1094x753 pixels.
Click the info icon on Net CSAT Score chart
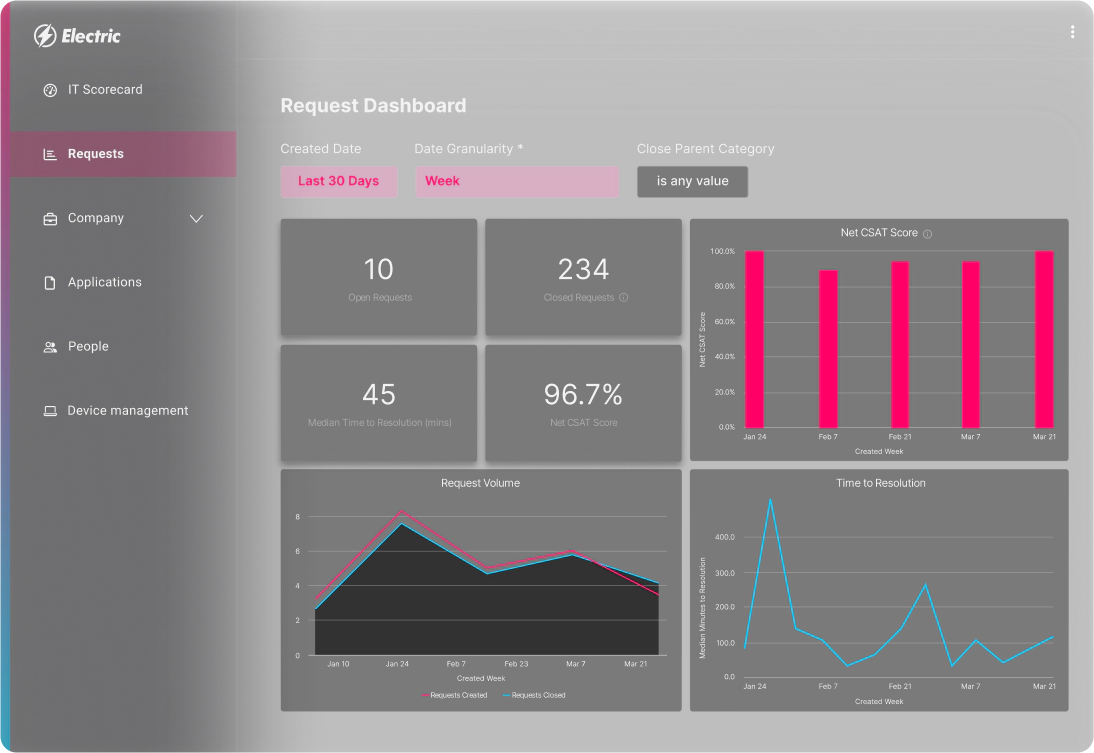pos(926,232)
